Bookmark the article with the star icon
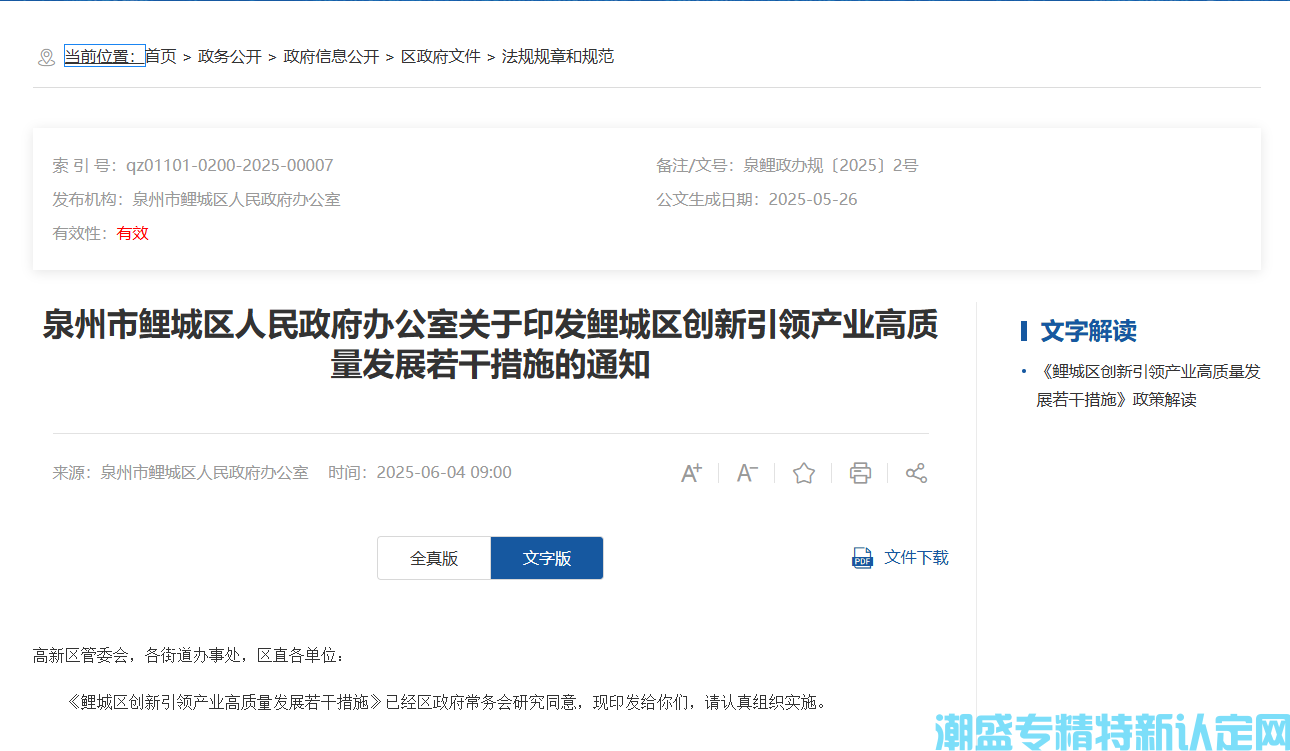The width and height of the screenshot is (1290, 751). click(804, 473)
